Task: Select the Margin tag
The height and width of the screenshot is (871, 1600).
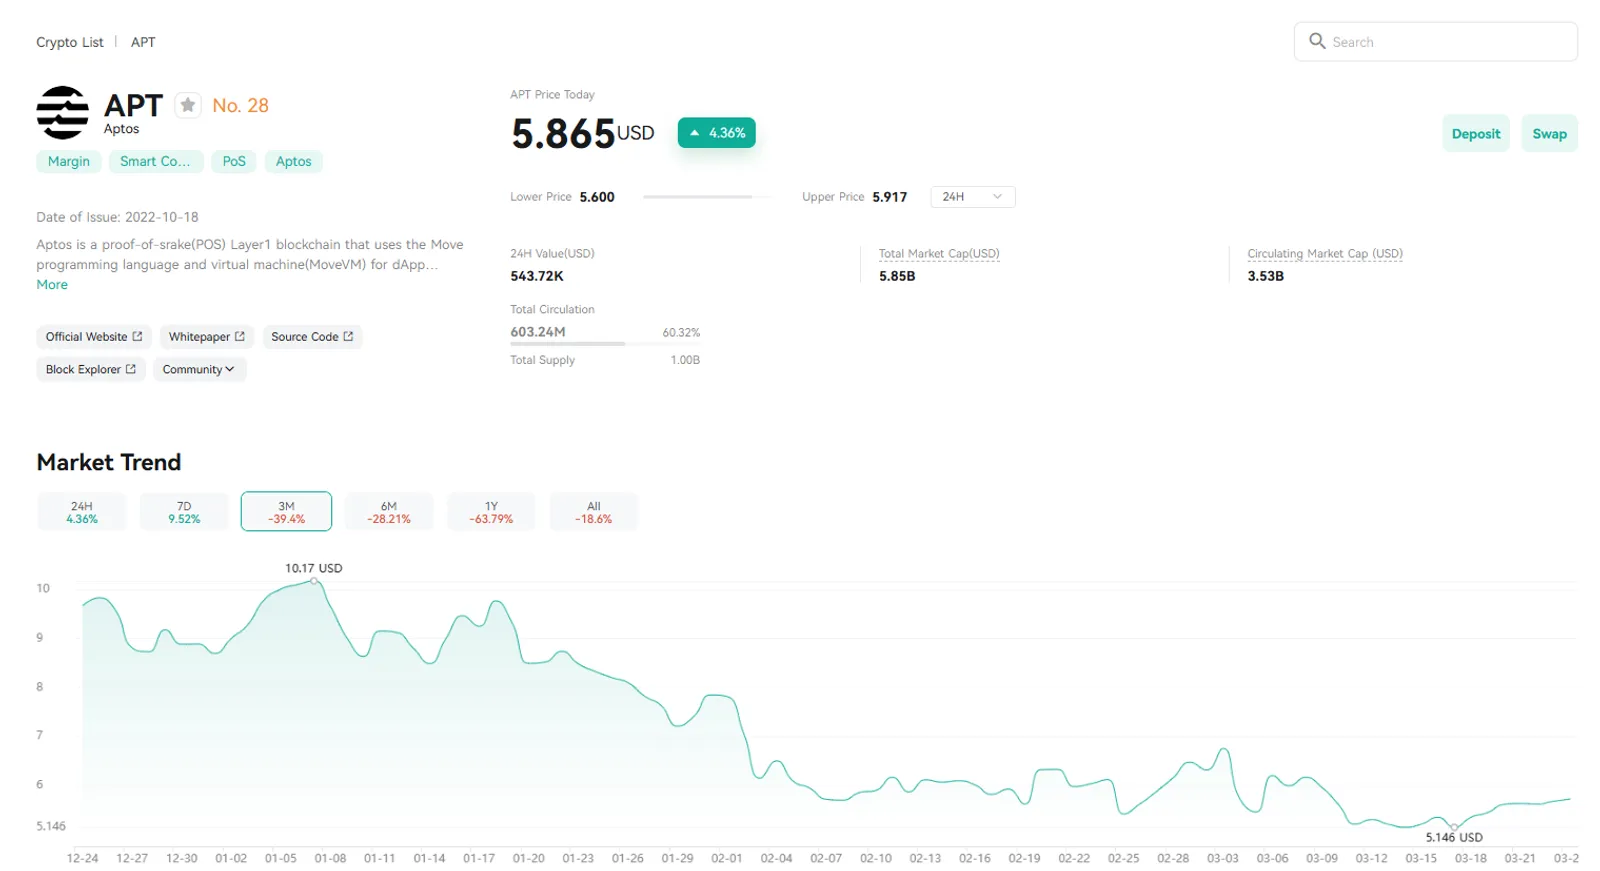Action: tap(69, 161)
